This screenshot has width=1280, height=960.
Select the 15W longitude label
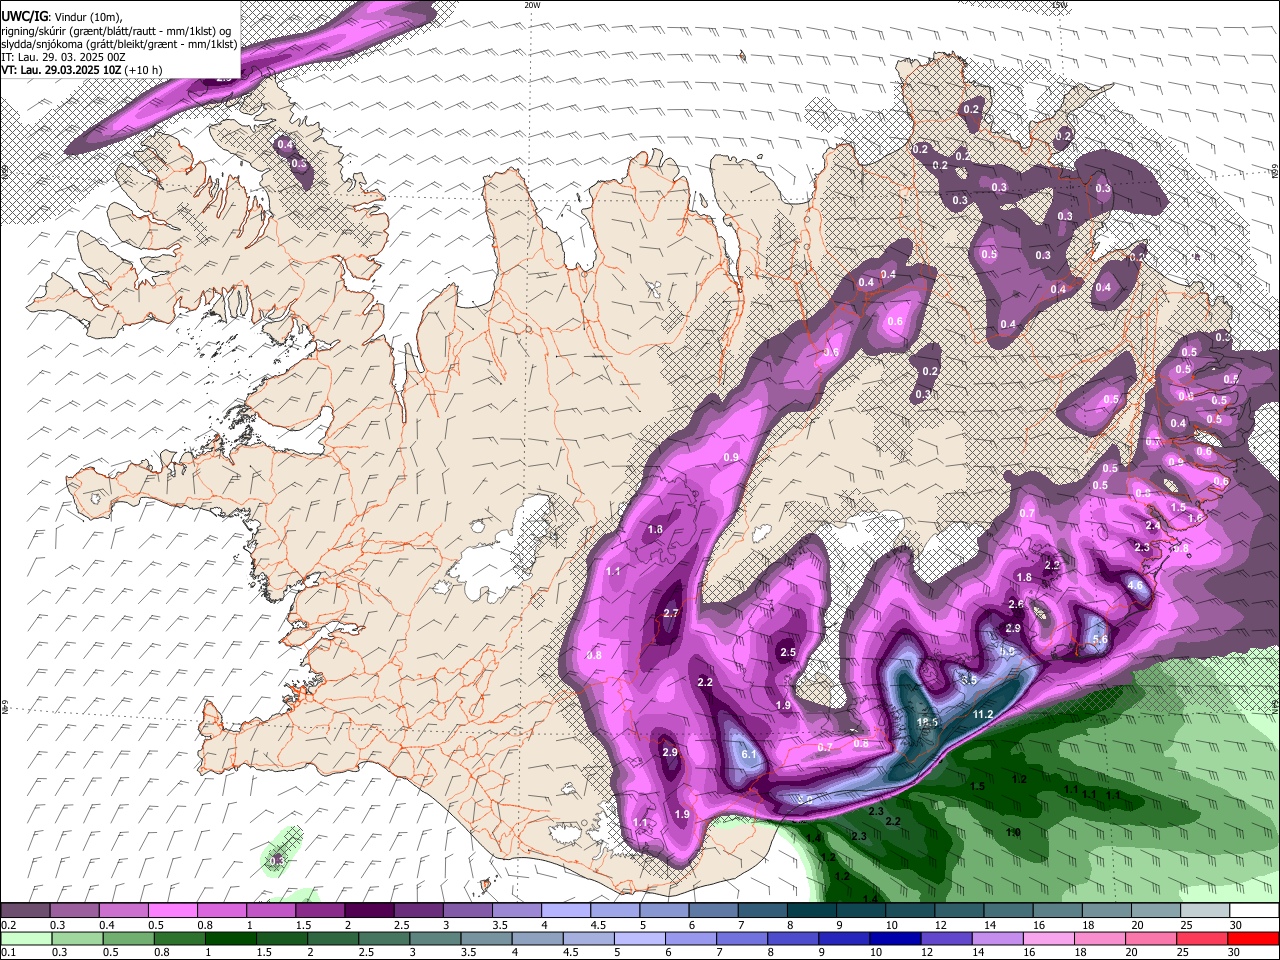(x=1060, y=5)
